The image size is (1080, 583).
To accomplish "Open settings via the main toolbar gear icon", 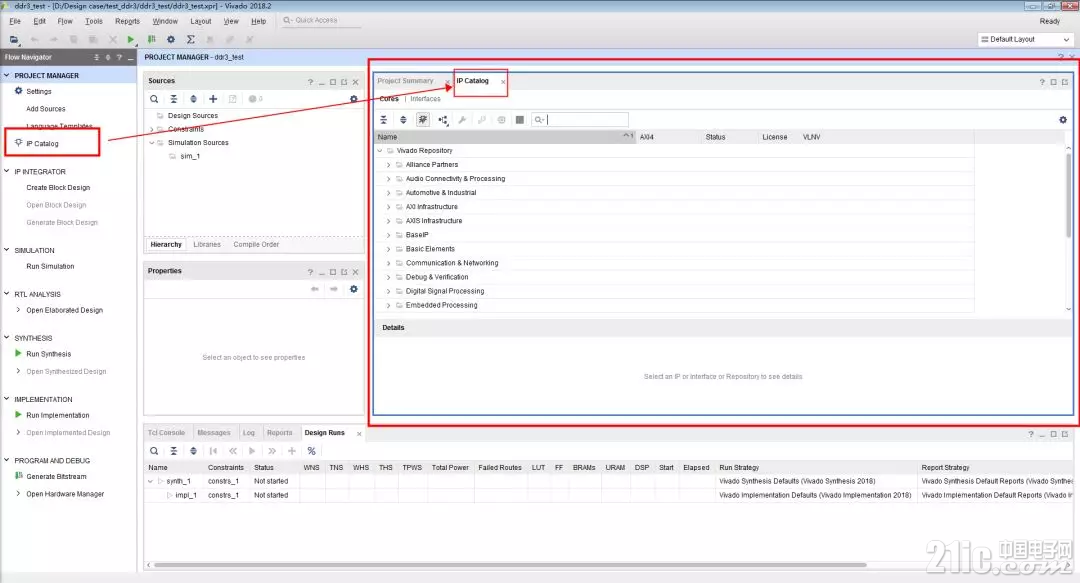I will point(171,39).
